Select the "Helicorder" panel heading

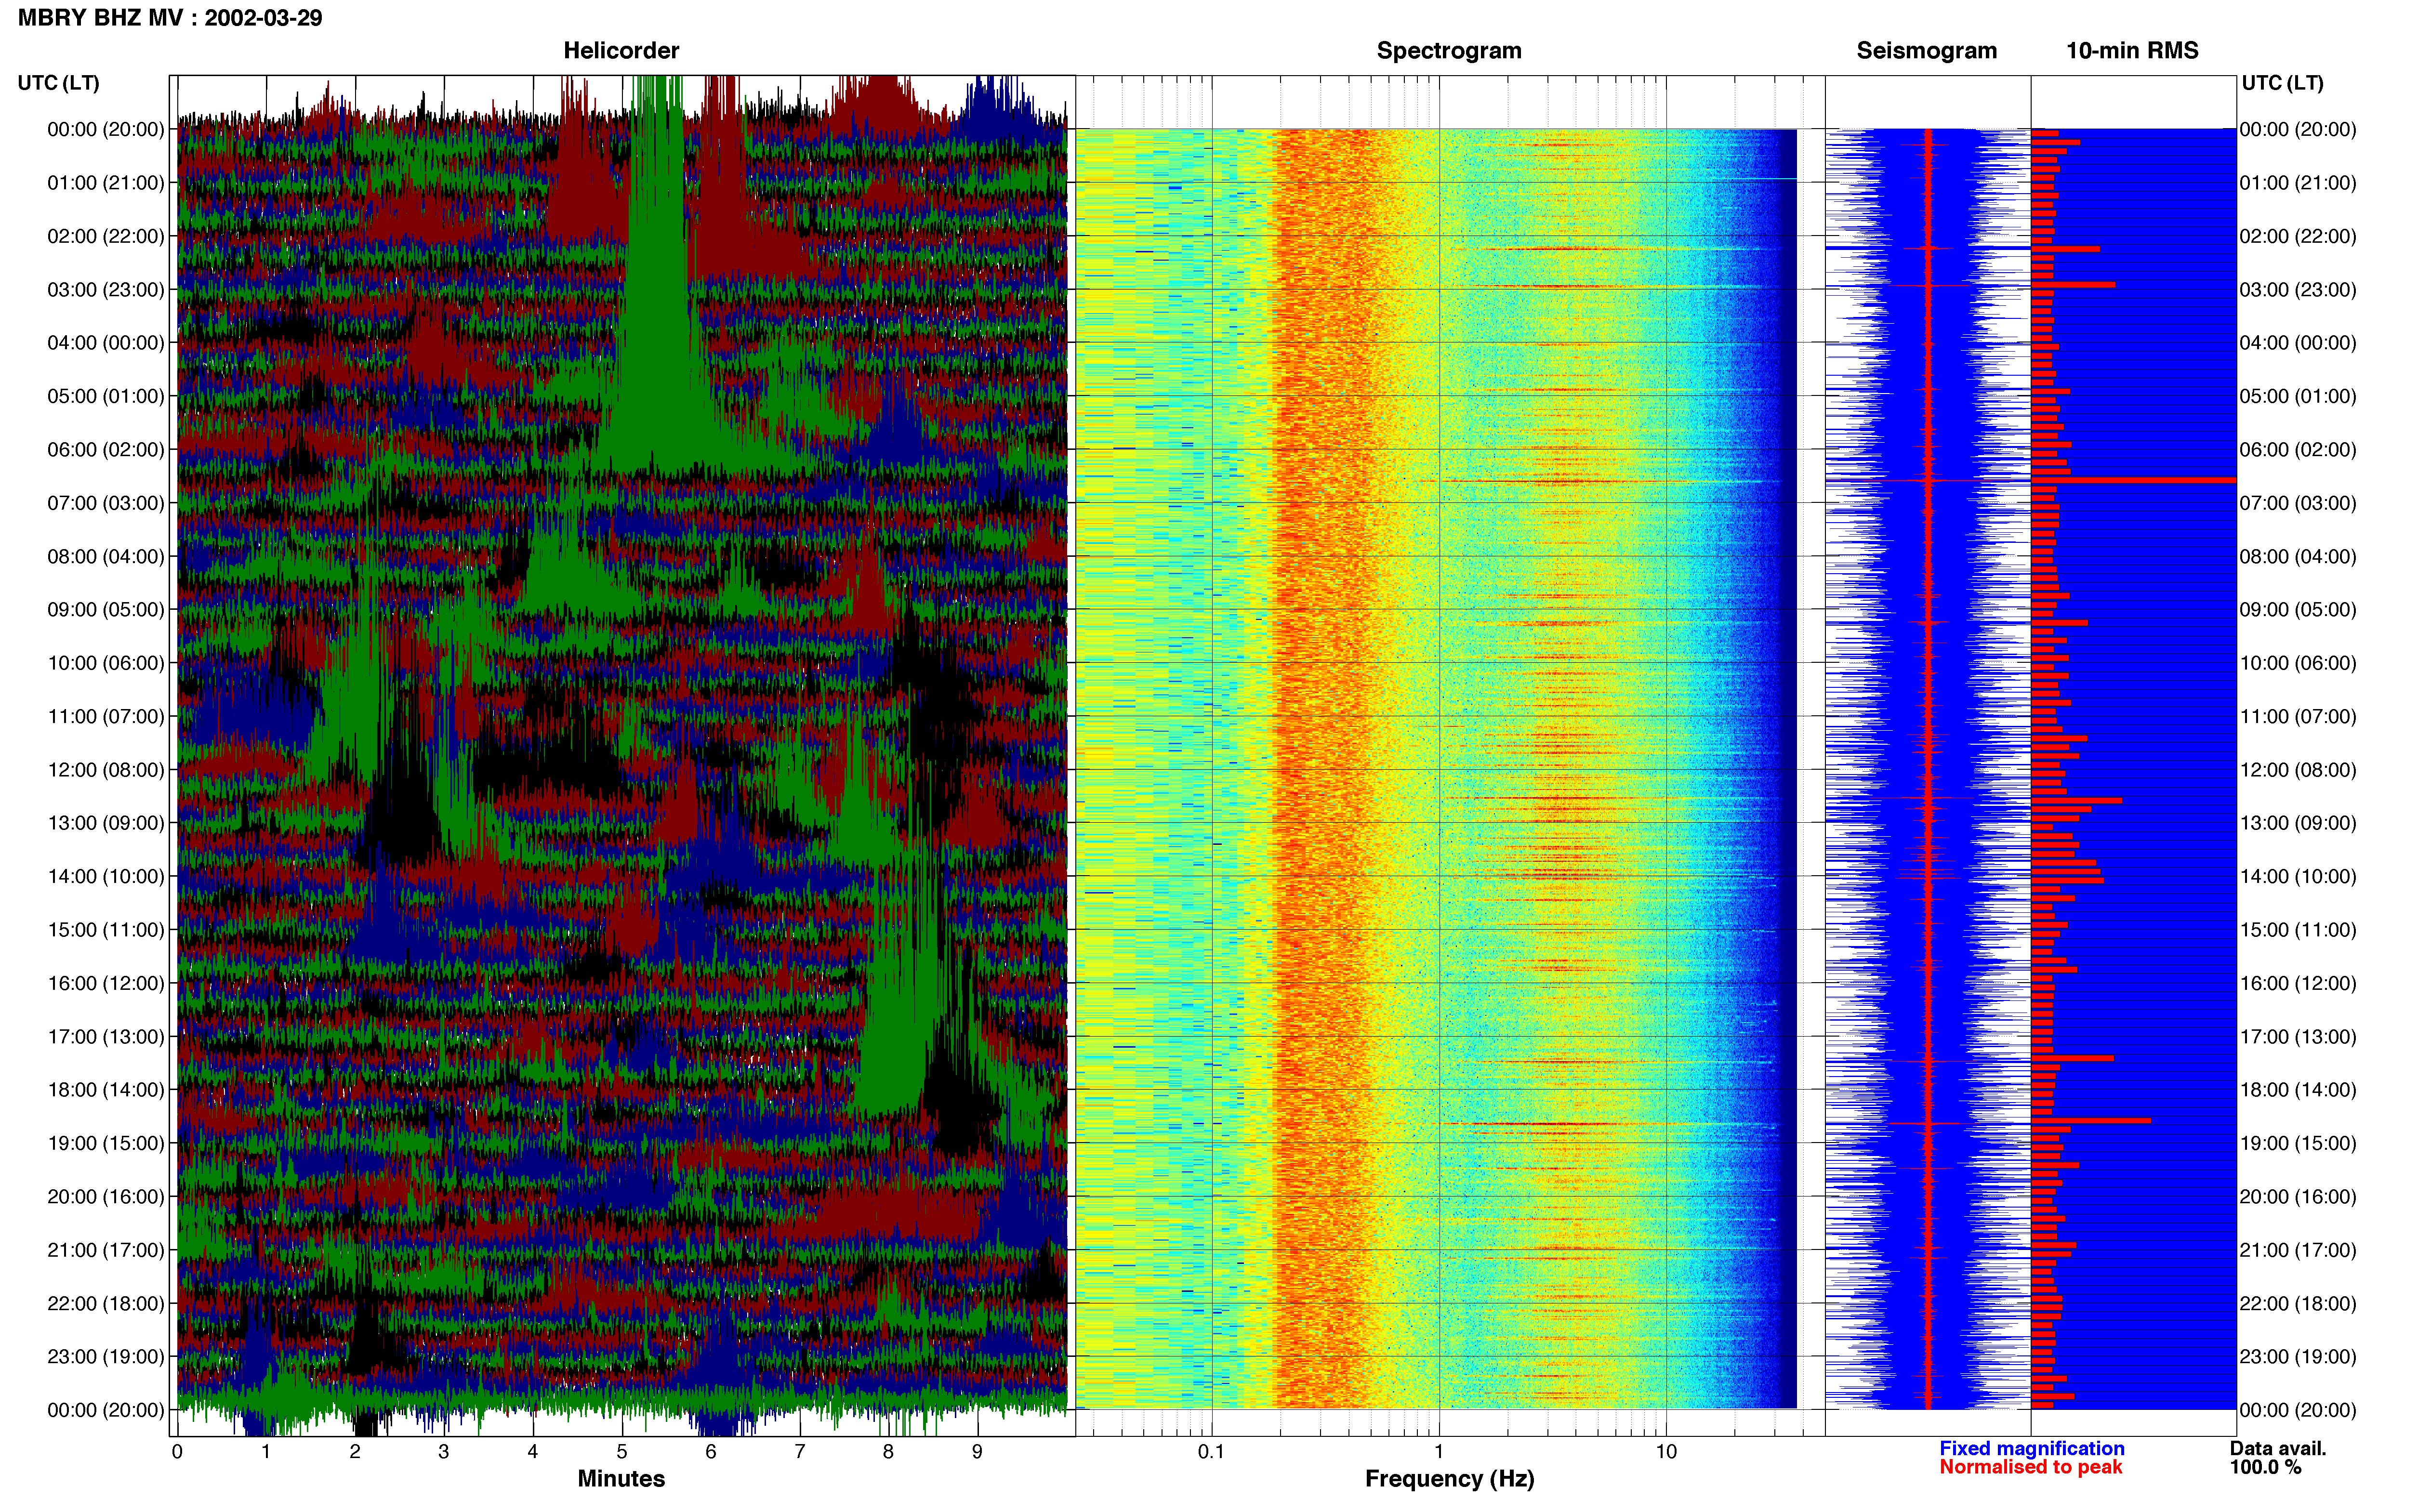(x=621, y=51)
